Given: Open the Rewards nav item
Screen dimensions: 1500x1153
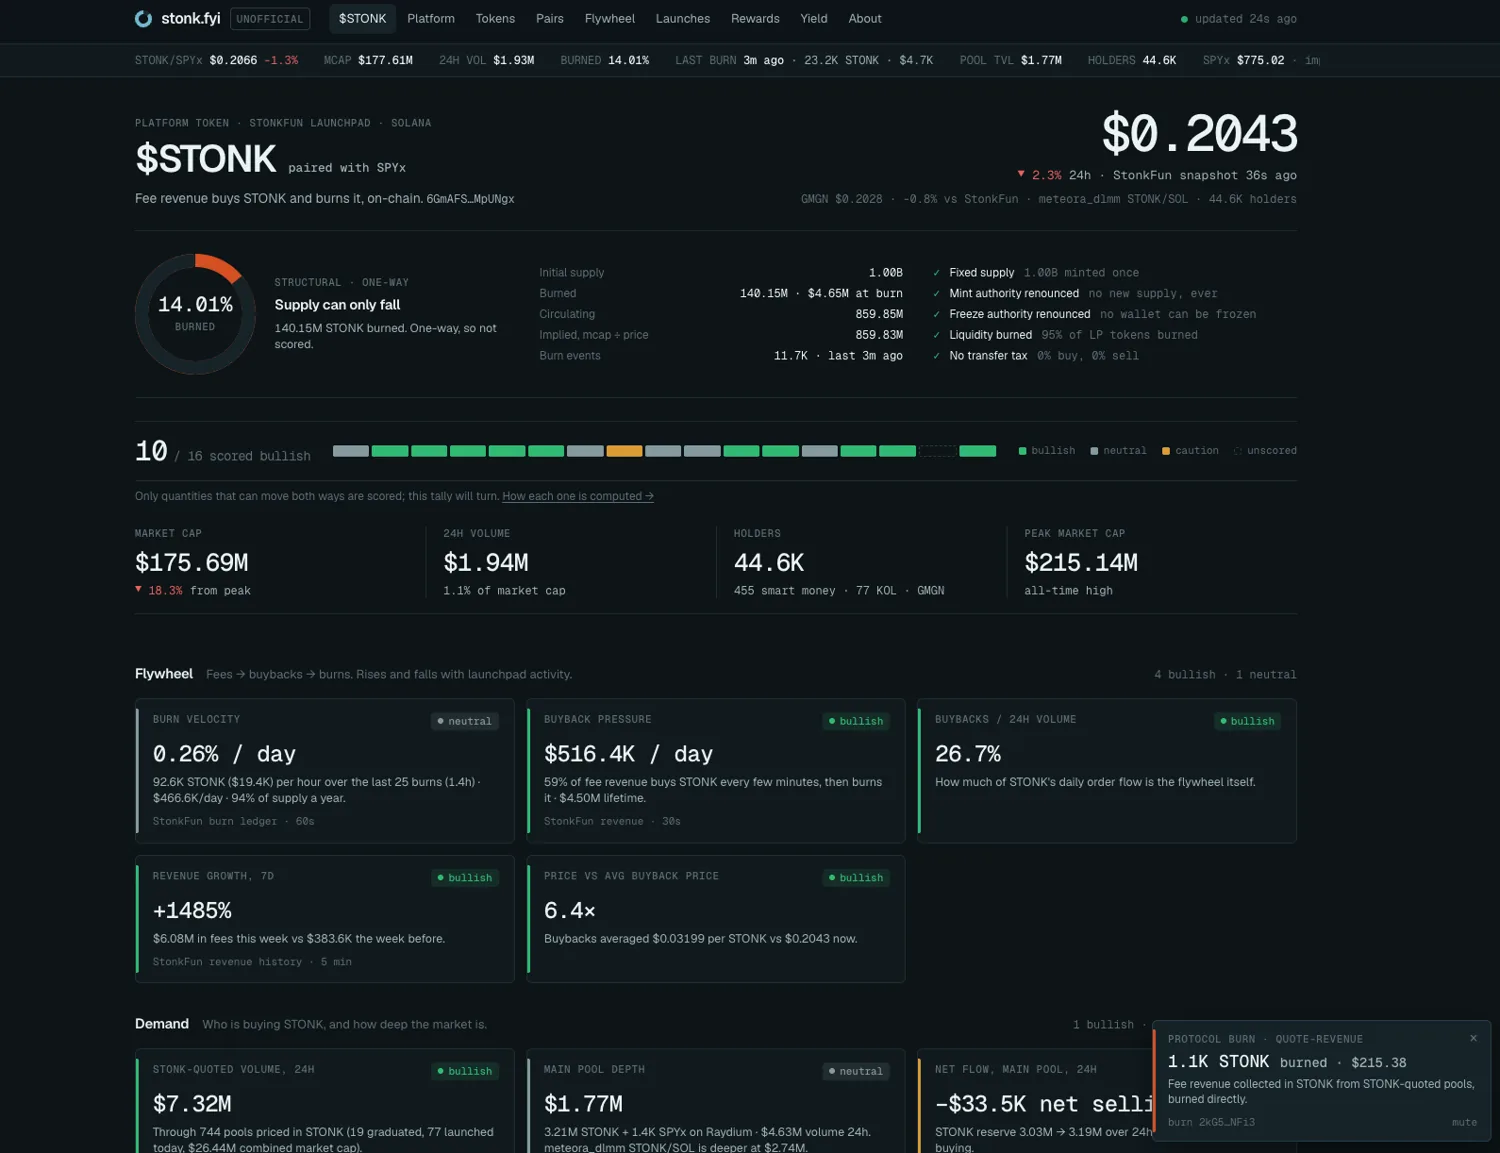Looking at the screenshot, I should pyautogui.click(x=755, y=19).
